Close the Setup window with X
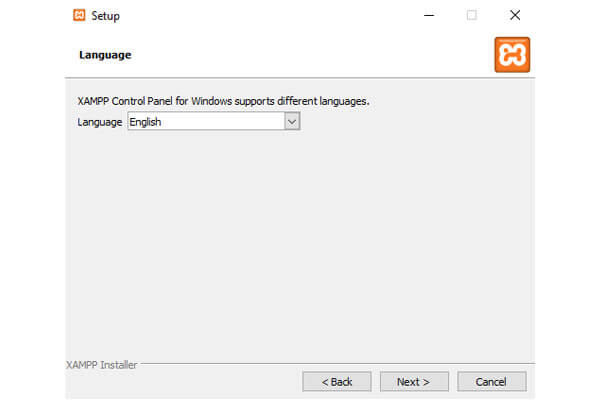600x400 pixels. 515,15
